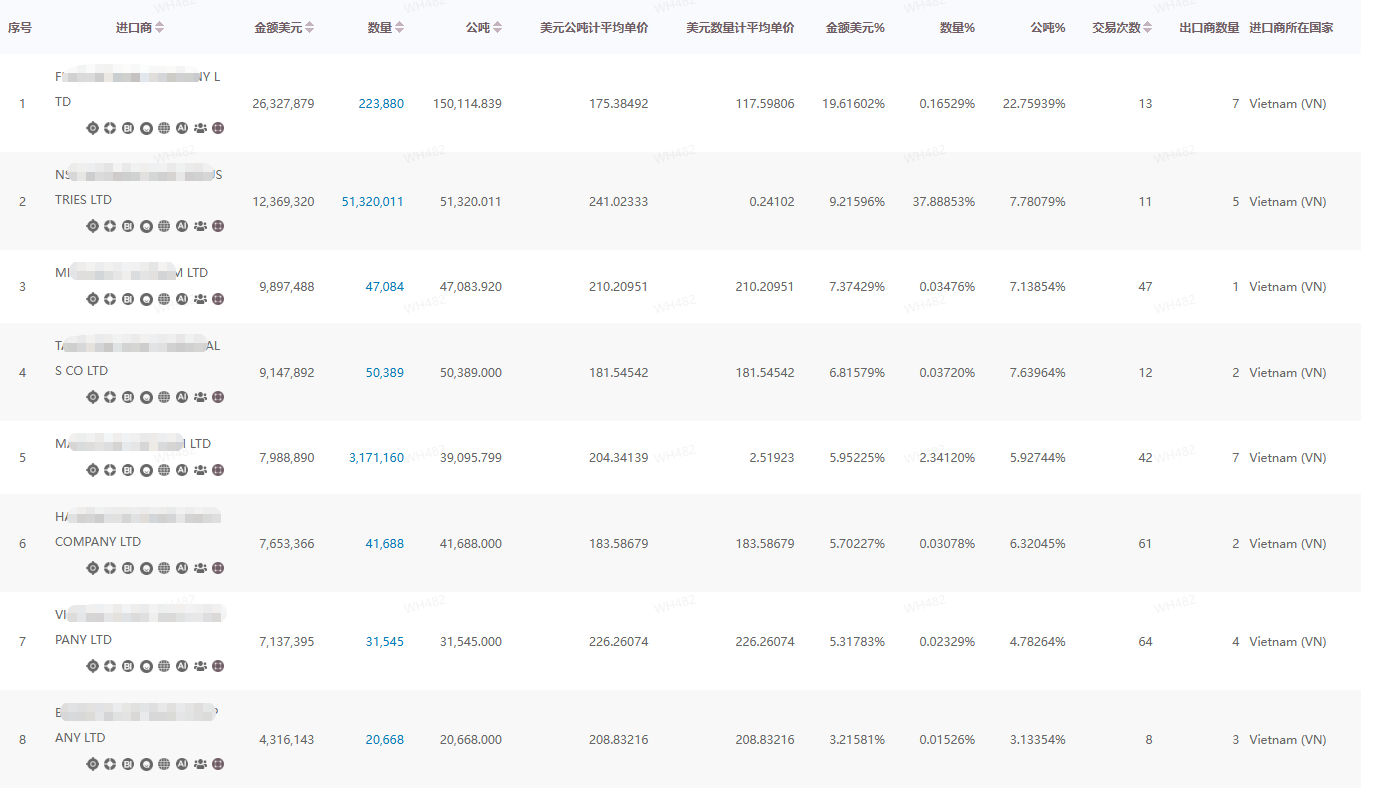Click the AI icon in row 8

(x=182, y=764)
